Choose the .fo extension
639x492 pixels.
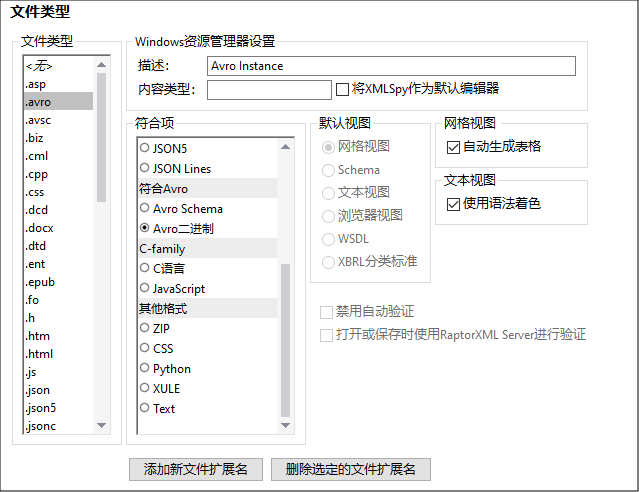tap(58, 300)
